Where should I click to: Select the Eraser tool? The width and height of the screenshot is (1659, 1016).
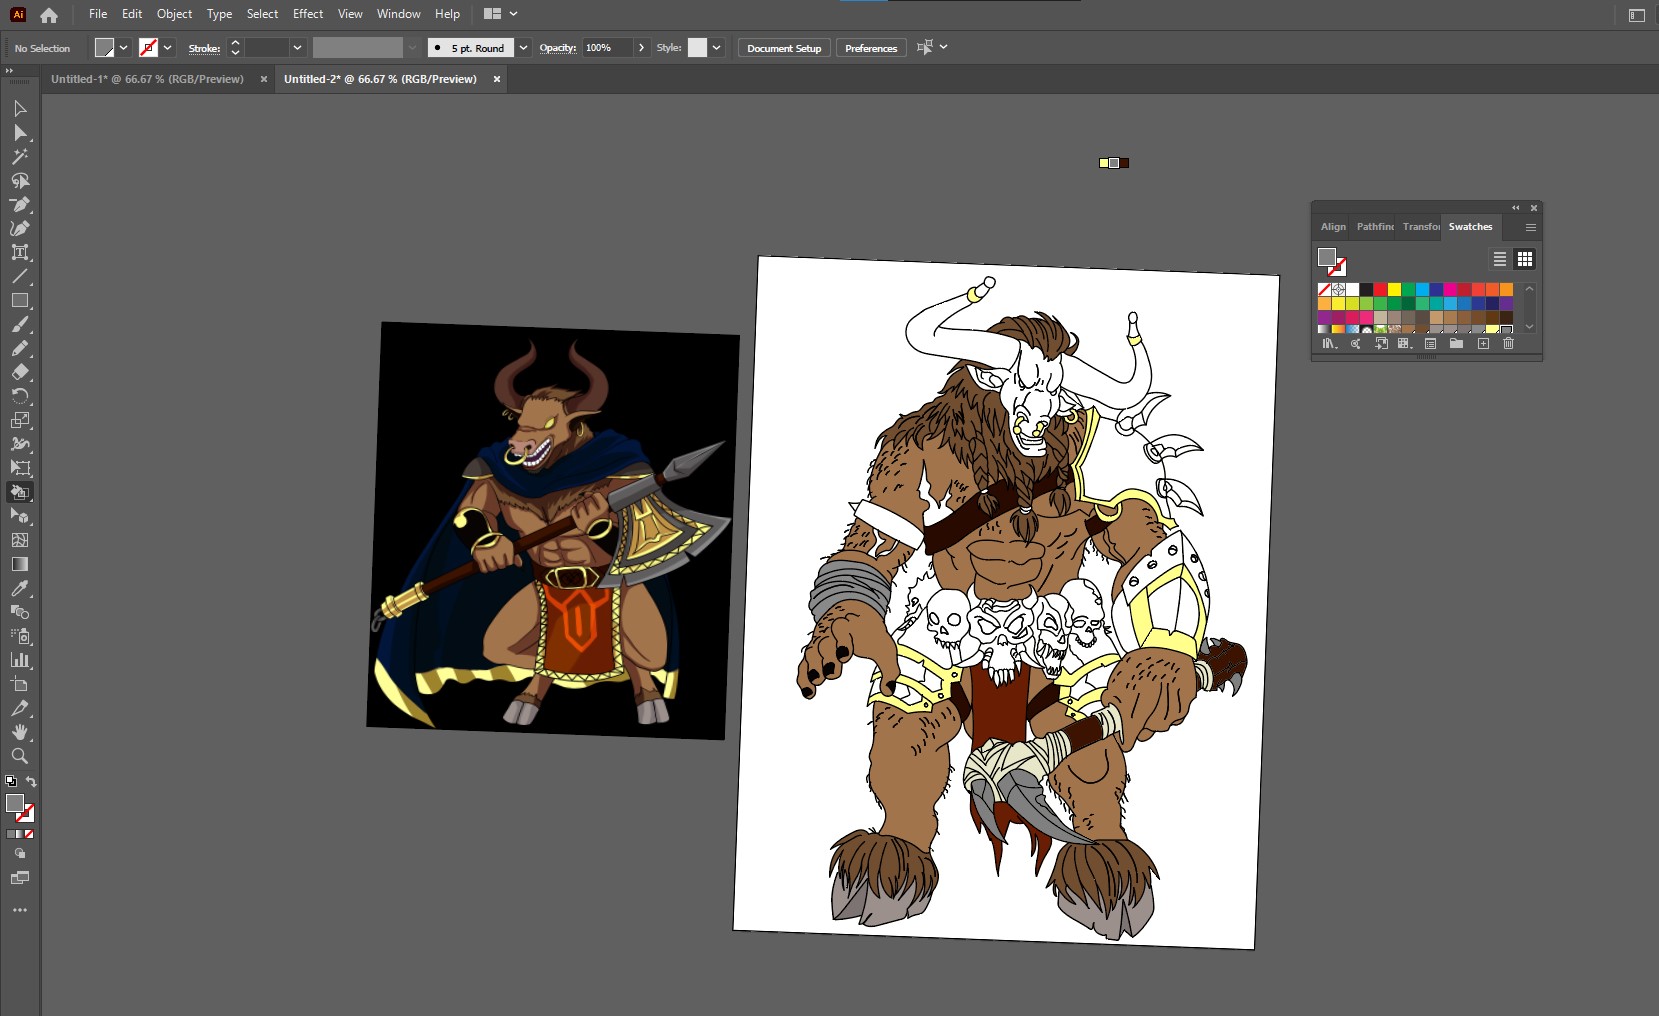pos(20,372)
